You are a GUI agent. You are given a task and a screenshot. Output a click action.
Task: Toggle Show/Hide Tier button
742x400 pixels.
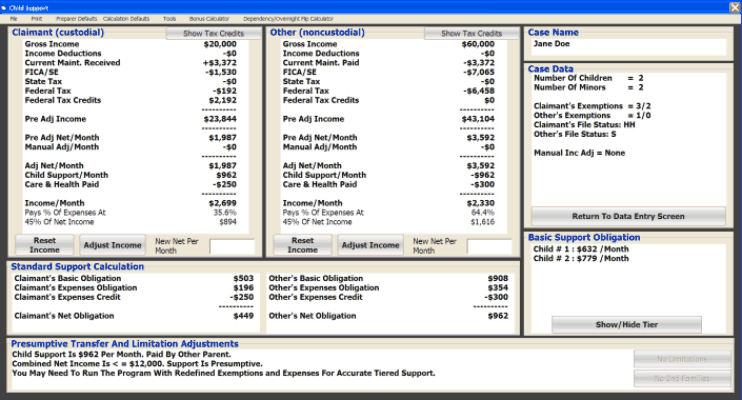(x=627, y=325)
